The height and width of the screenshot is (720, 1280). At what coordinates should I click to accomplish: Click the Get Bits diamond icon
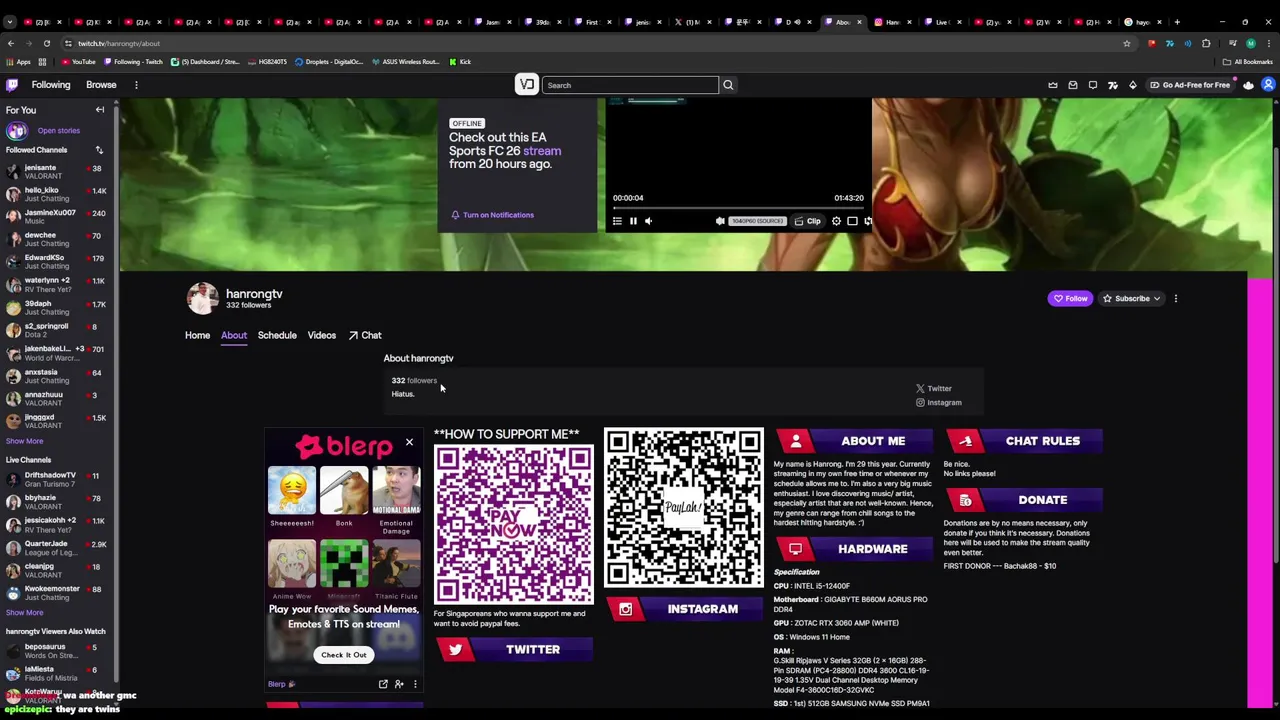pos(1133,85)
